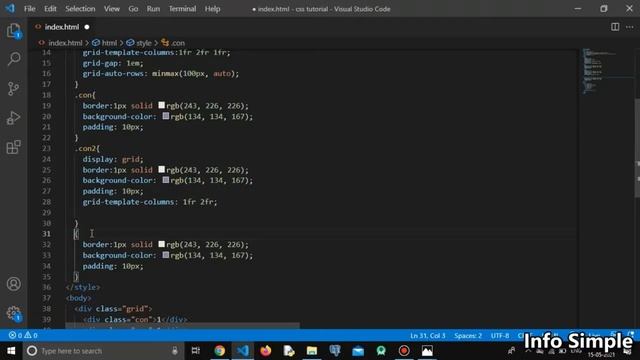This screenshot has width=640, height=360.
Task: Open the Go menu
Action: (133, 9)
